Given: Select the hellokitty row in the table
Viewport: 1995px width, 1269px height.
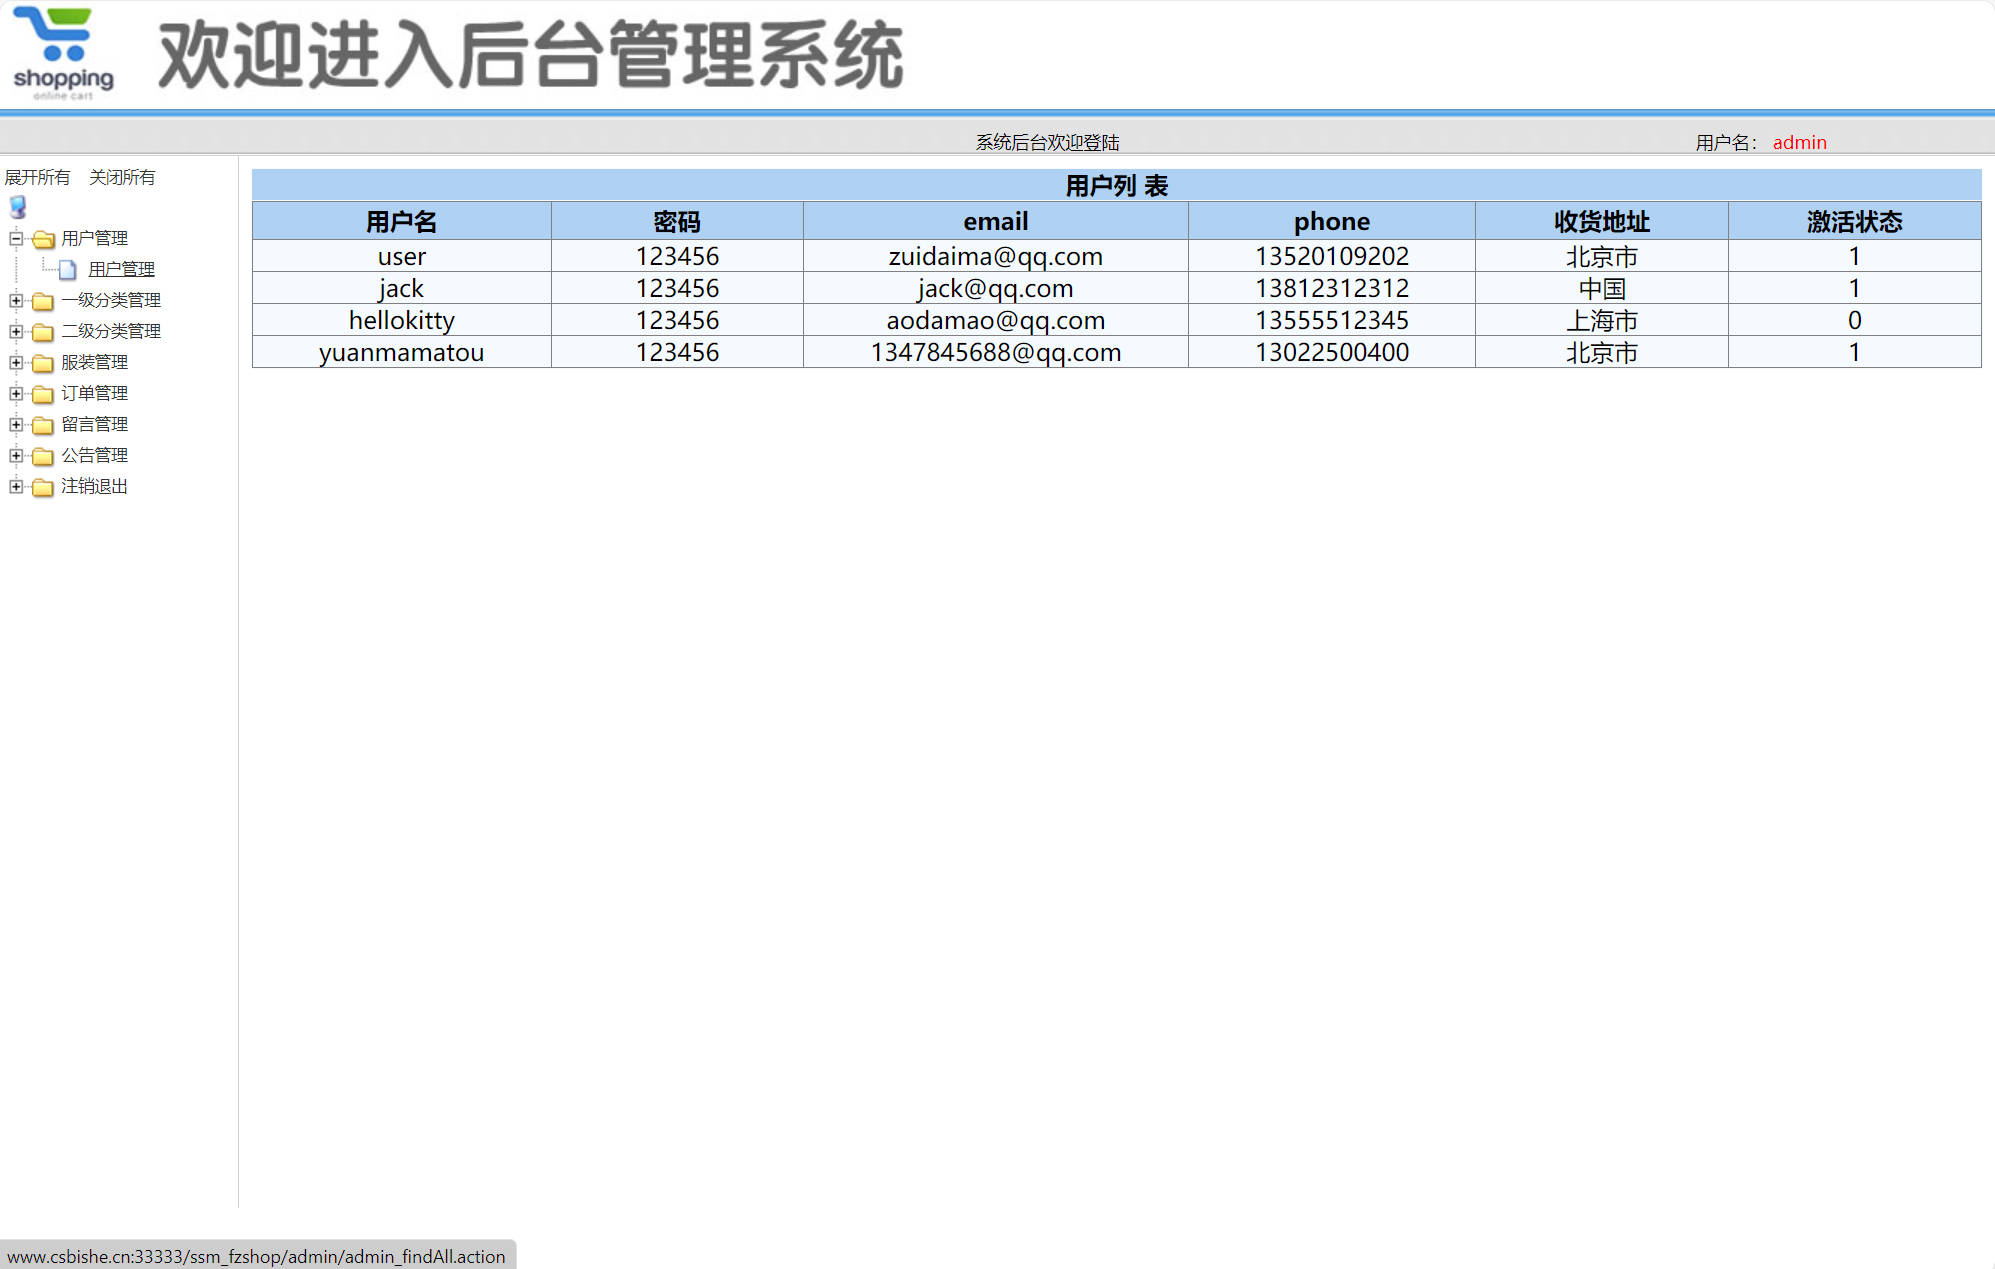Looking at the screenshot, I should pos(401,320).
